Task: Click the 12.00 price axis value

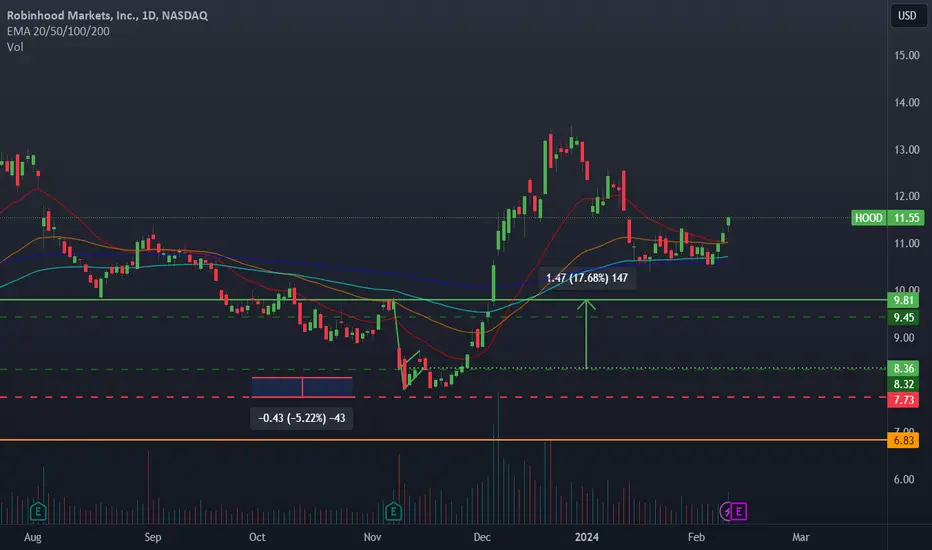Action: click(906, 196)
